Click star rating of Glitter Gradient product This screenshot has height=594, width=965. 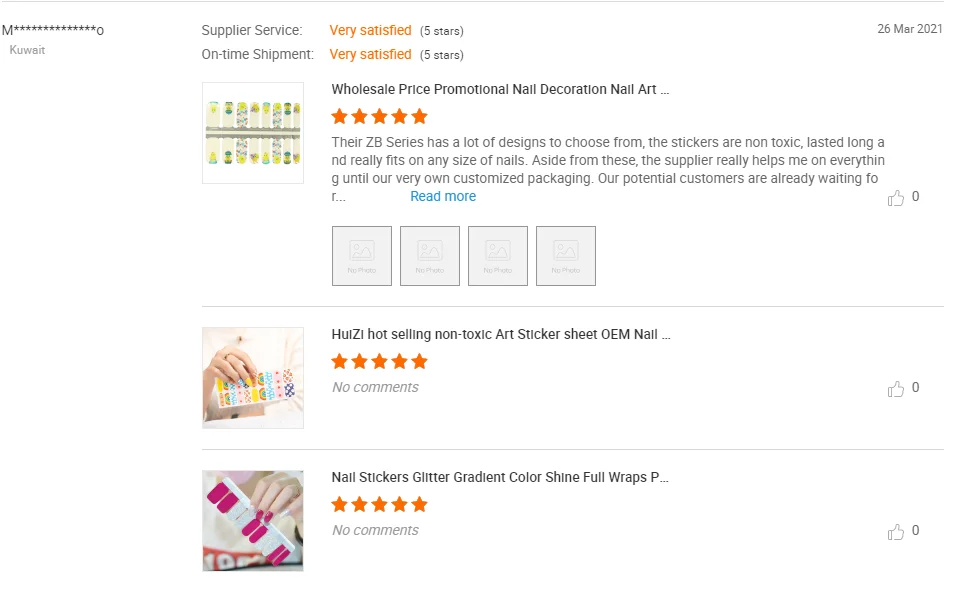point(379,504)
